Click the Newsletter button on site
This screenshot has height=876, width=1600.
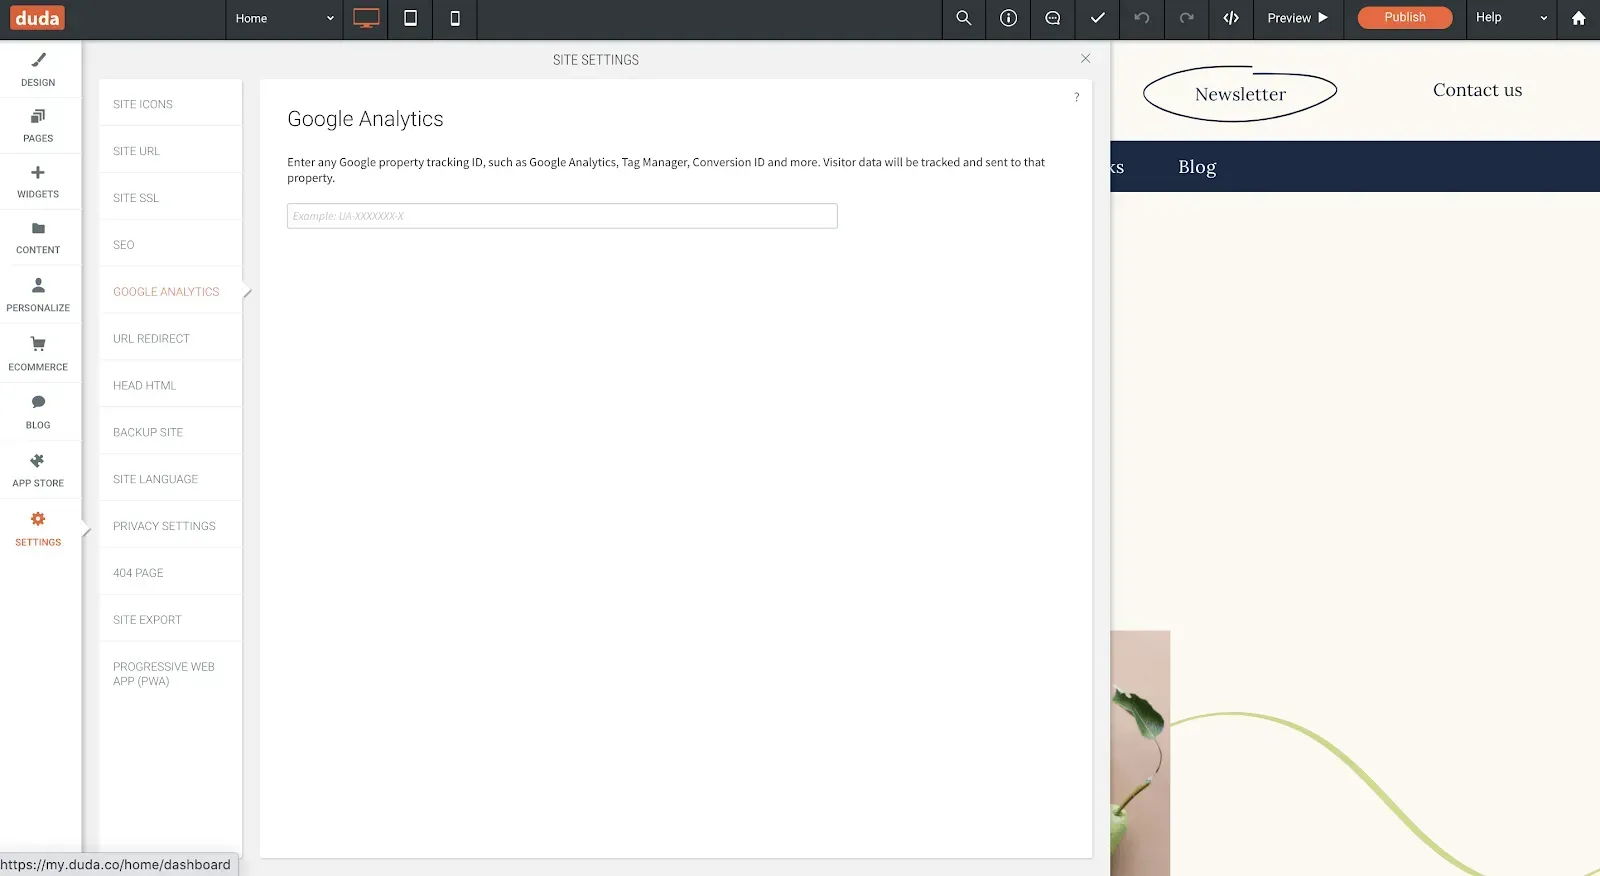[1240, 94]
